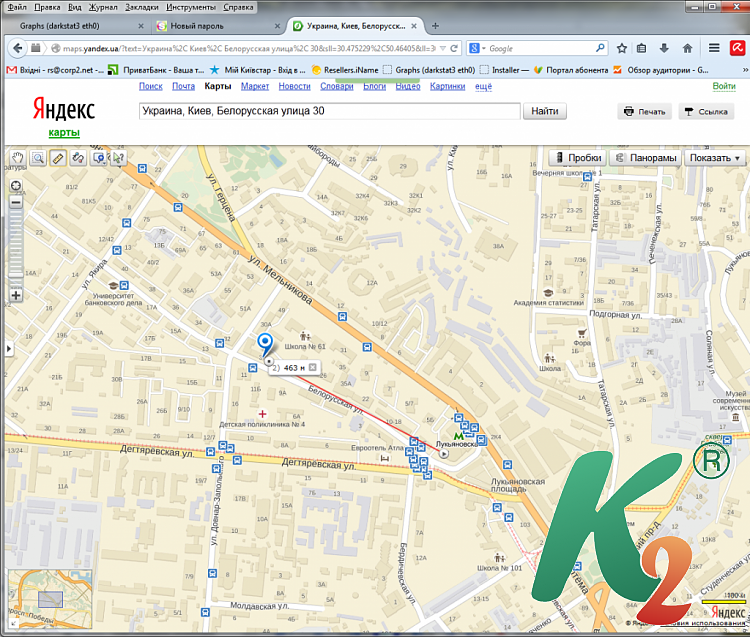This screenshot has width=750, height=637.
Task: Open the Файл menu
Action: pos(17,7)
